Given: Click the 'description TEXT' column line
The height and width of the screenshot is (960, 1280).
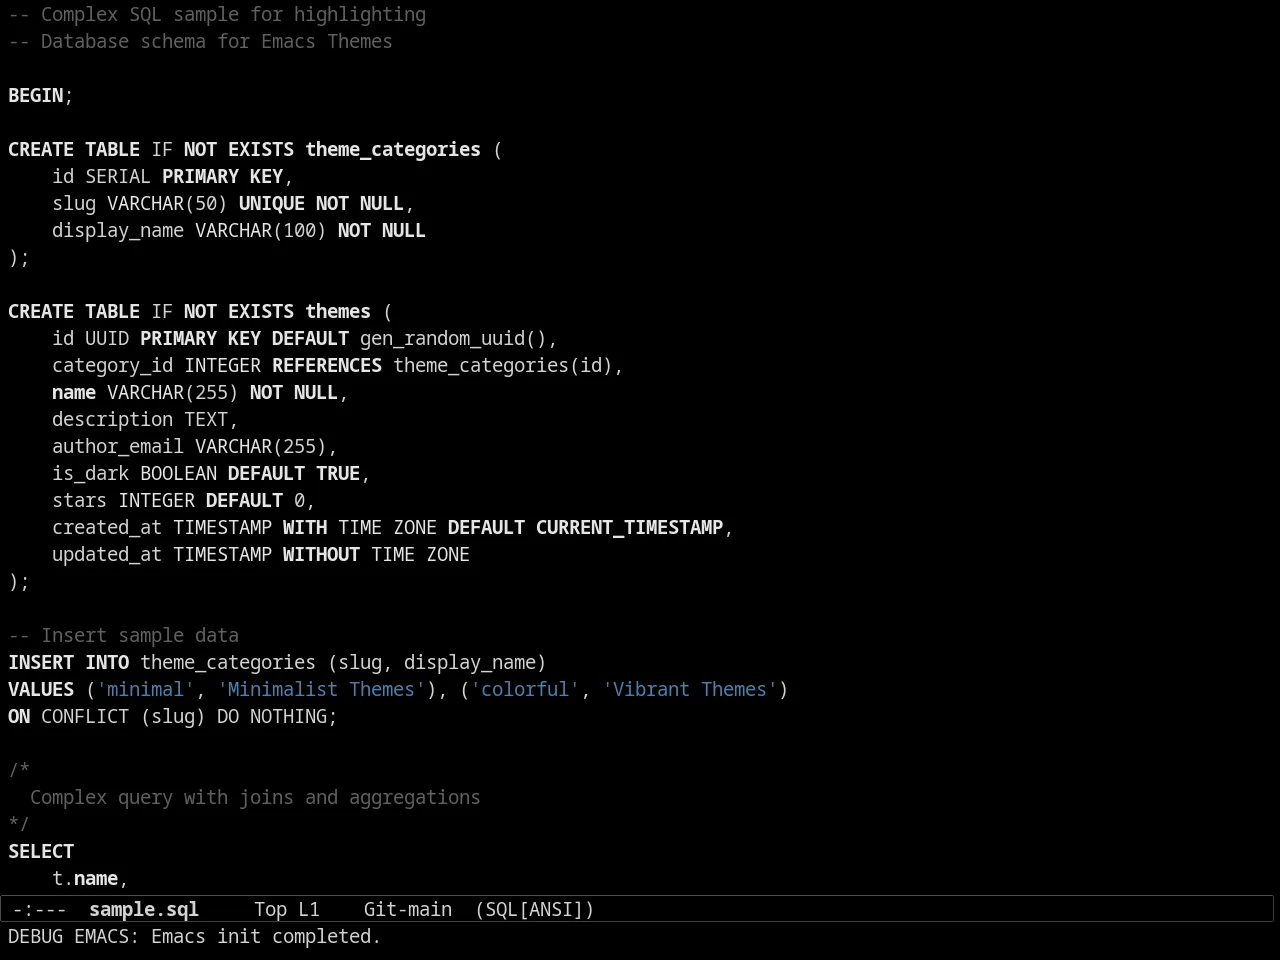Looking at the screenshot, I should (x=145, y=419).
